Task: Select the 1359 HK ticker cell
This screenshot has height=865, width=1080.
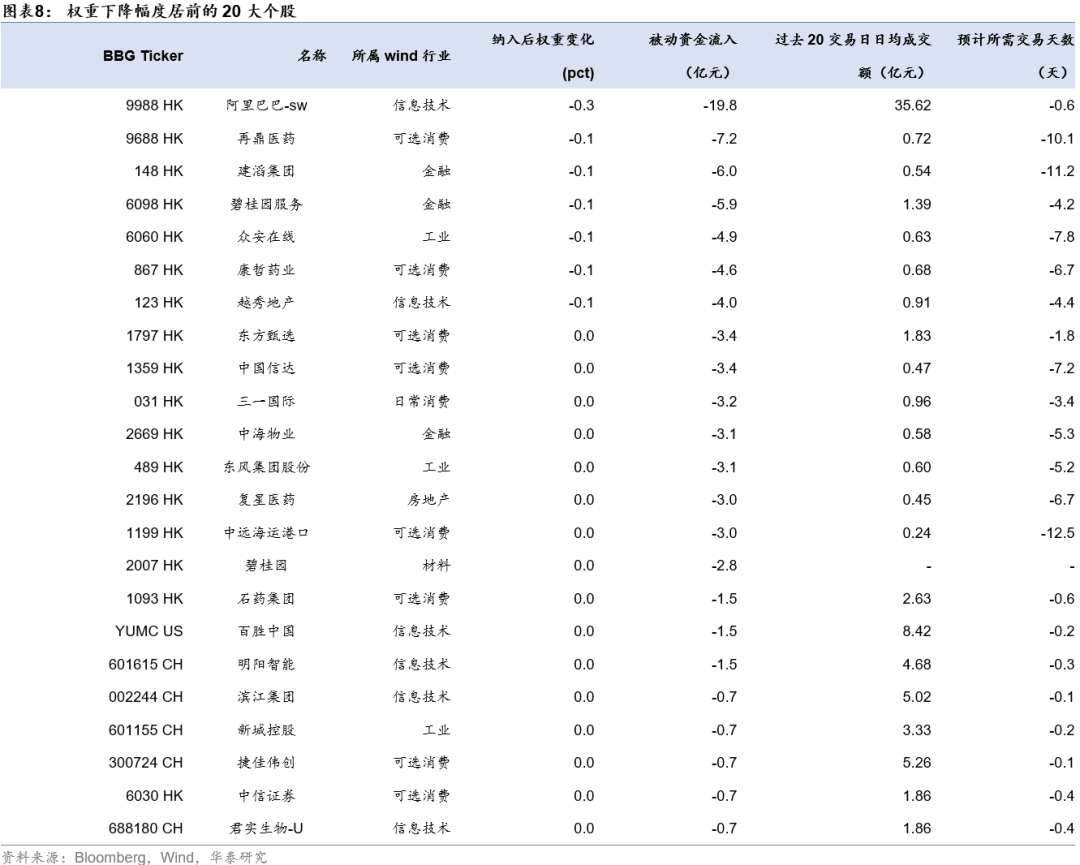Action: [154, 368]
